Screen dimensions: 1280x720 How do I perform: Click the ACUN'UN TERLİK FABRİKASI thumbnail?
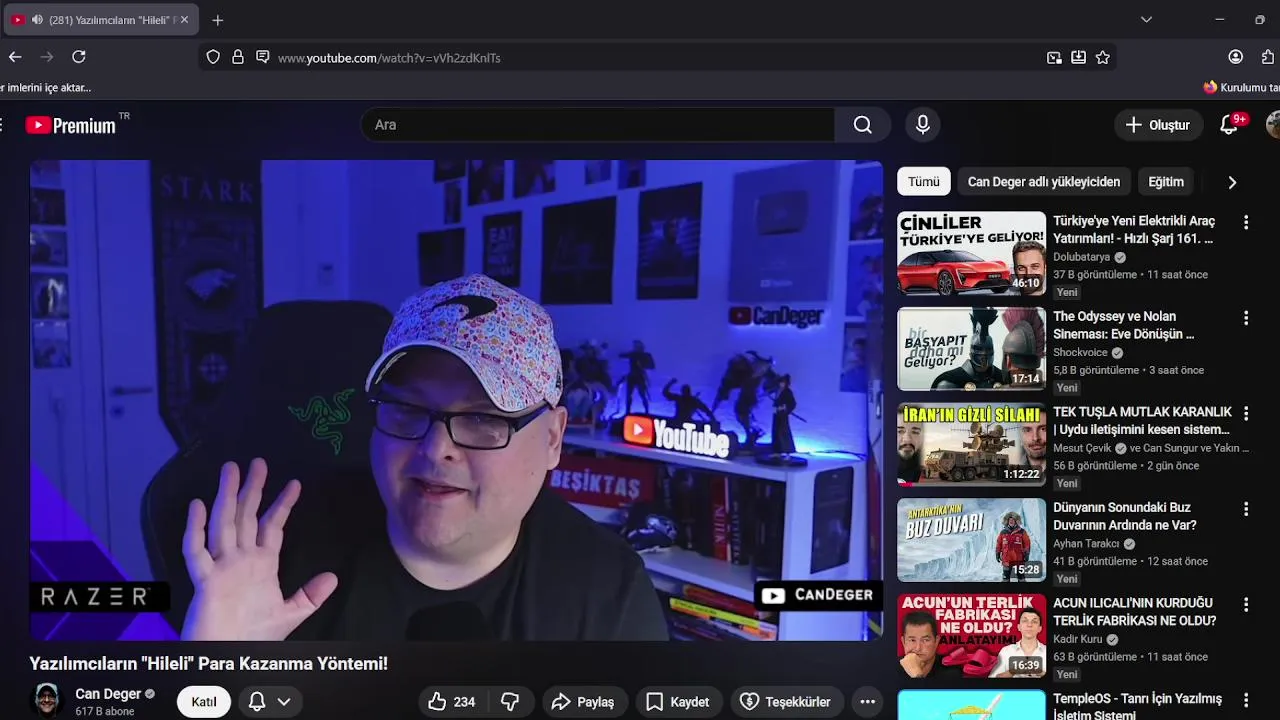[x=971, y=636]
